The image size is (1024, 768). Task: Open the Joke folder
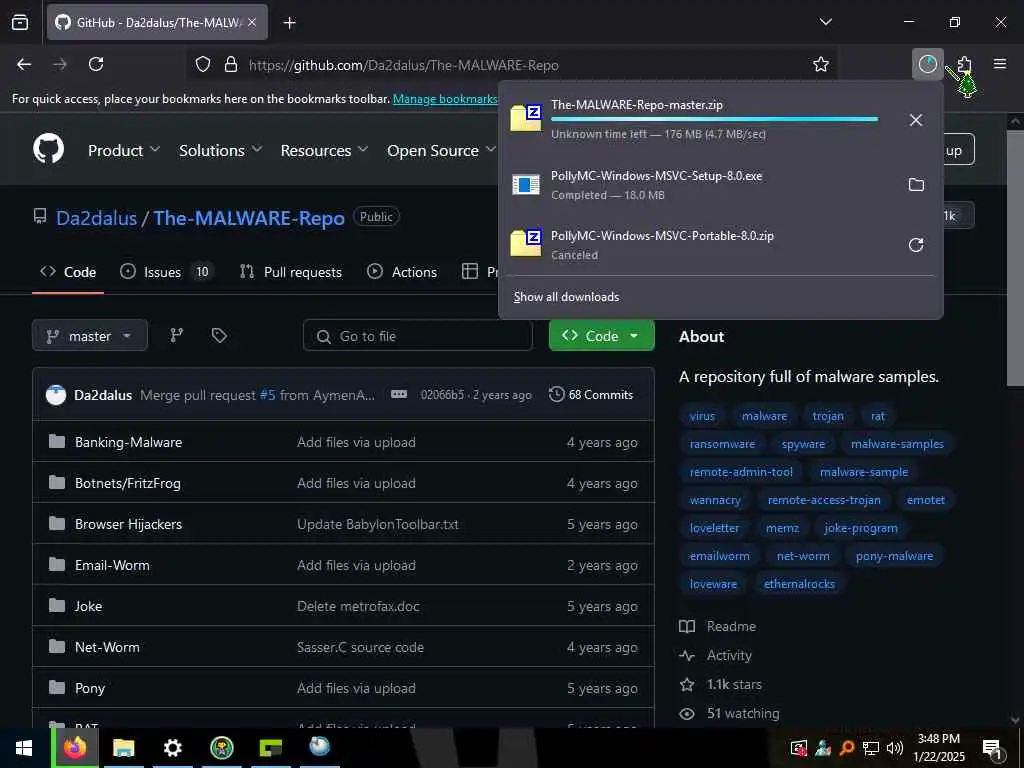88,607
